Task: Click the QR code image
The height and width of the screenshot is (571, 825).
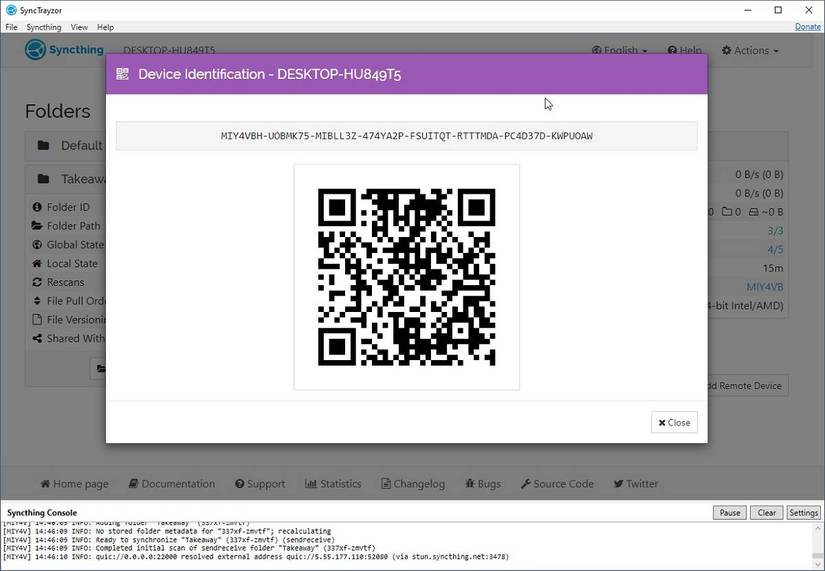Action: pyautogui.click(x=407, y=277)
